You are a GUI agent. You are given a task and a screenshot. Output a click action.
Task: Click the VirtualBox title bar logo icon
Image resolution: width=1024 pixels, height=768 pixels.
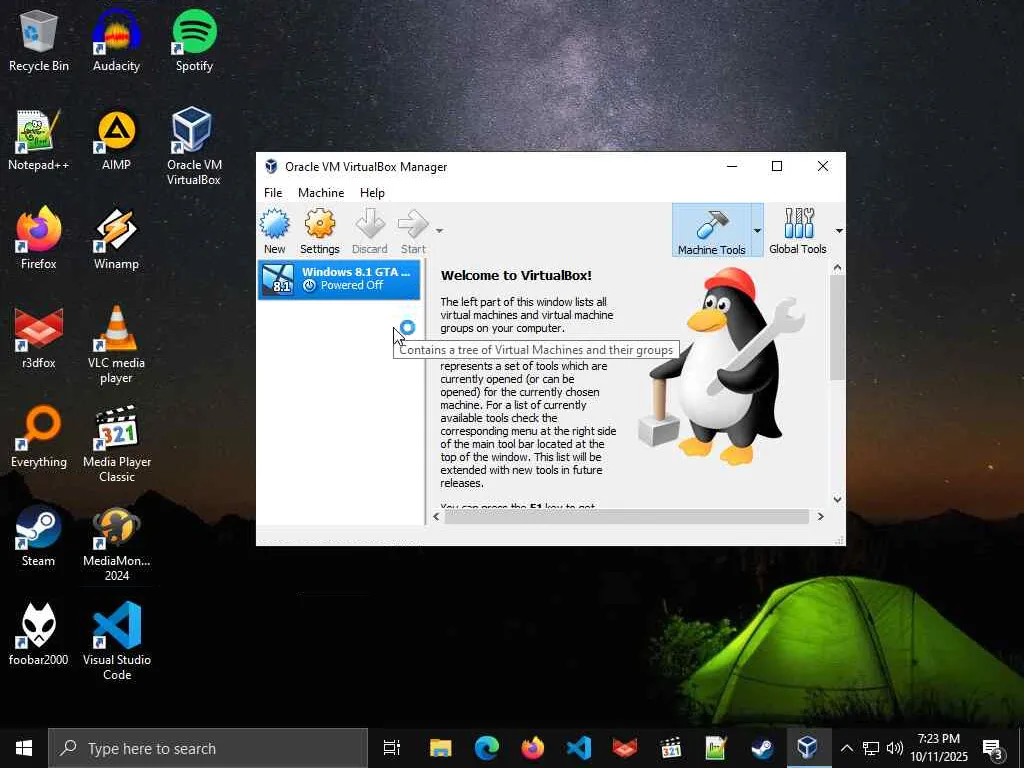(270, 167)
